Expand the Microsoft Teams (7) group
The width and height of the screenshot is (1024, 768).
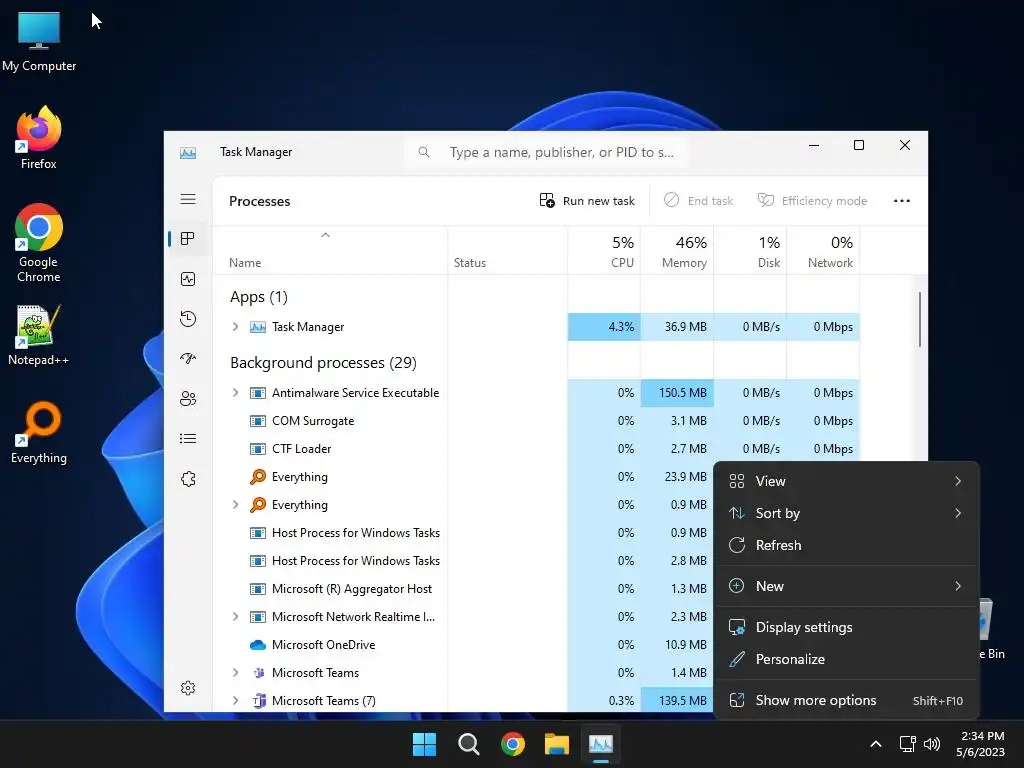236,701
